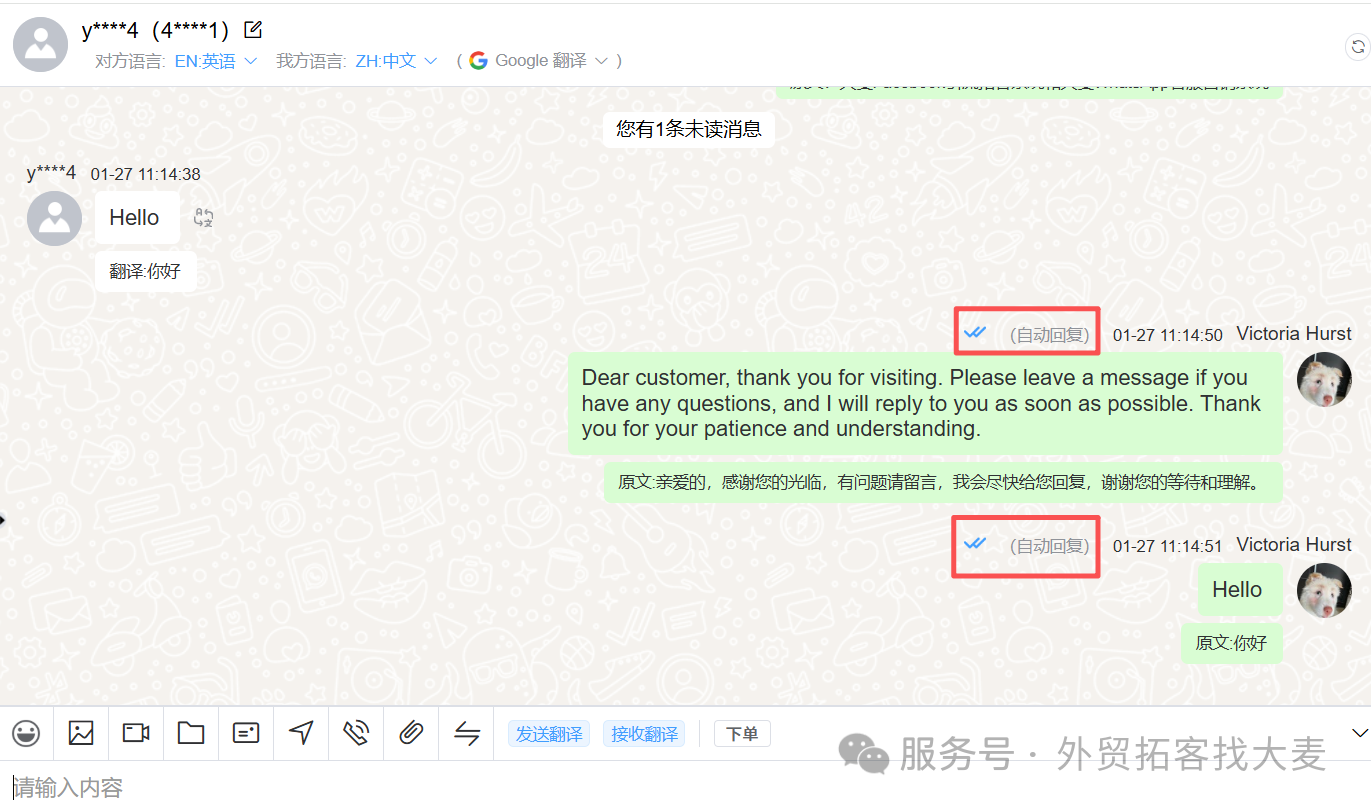Click 自动回复 label on 11:14:51 message
The image size is (1371, 810).
1049,546
